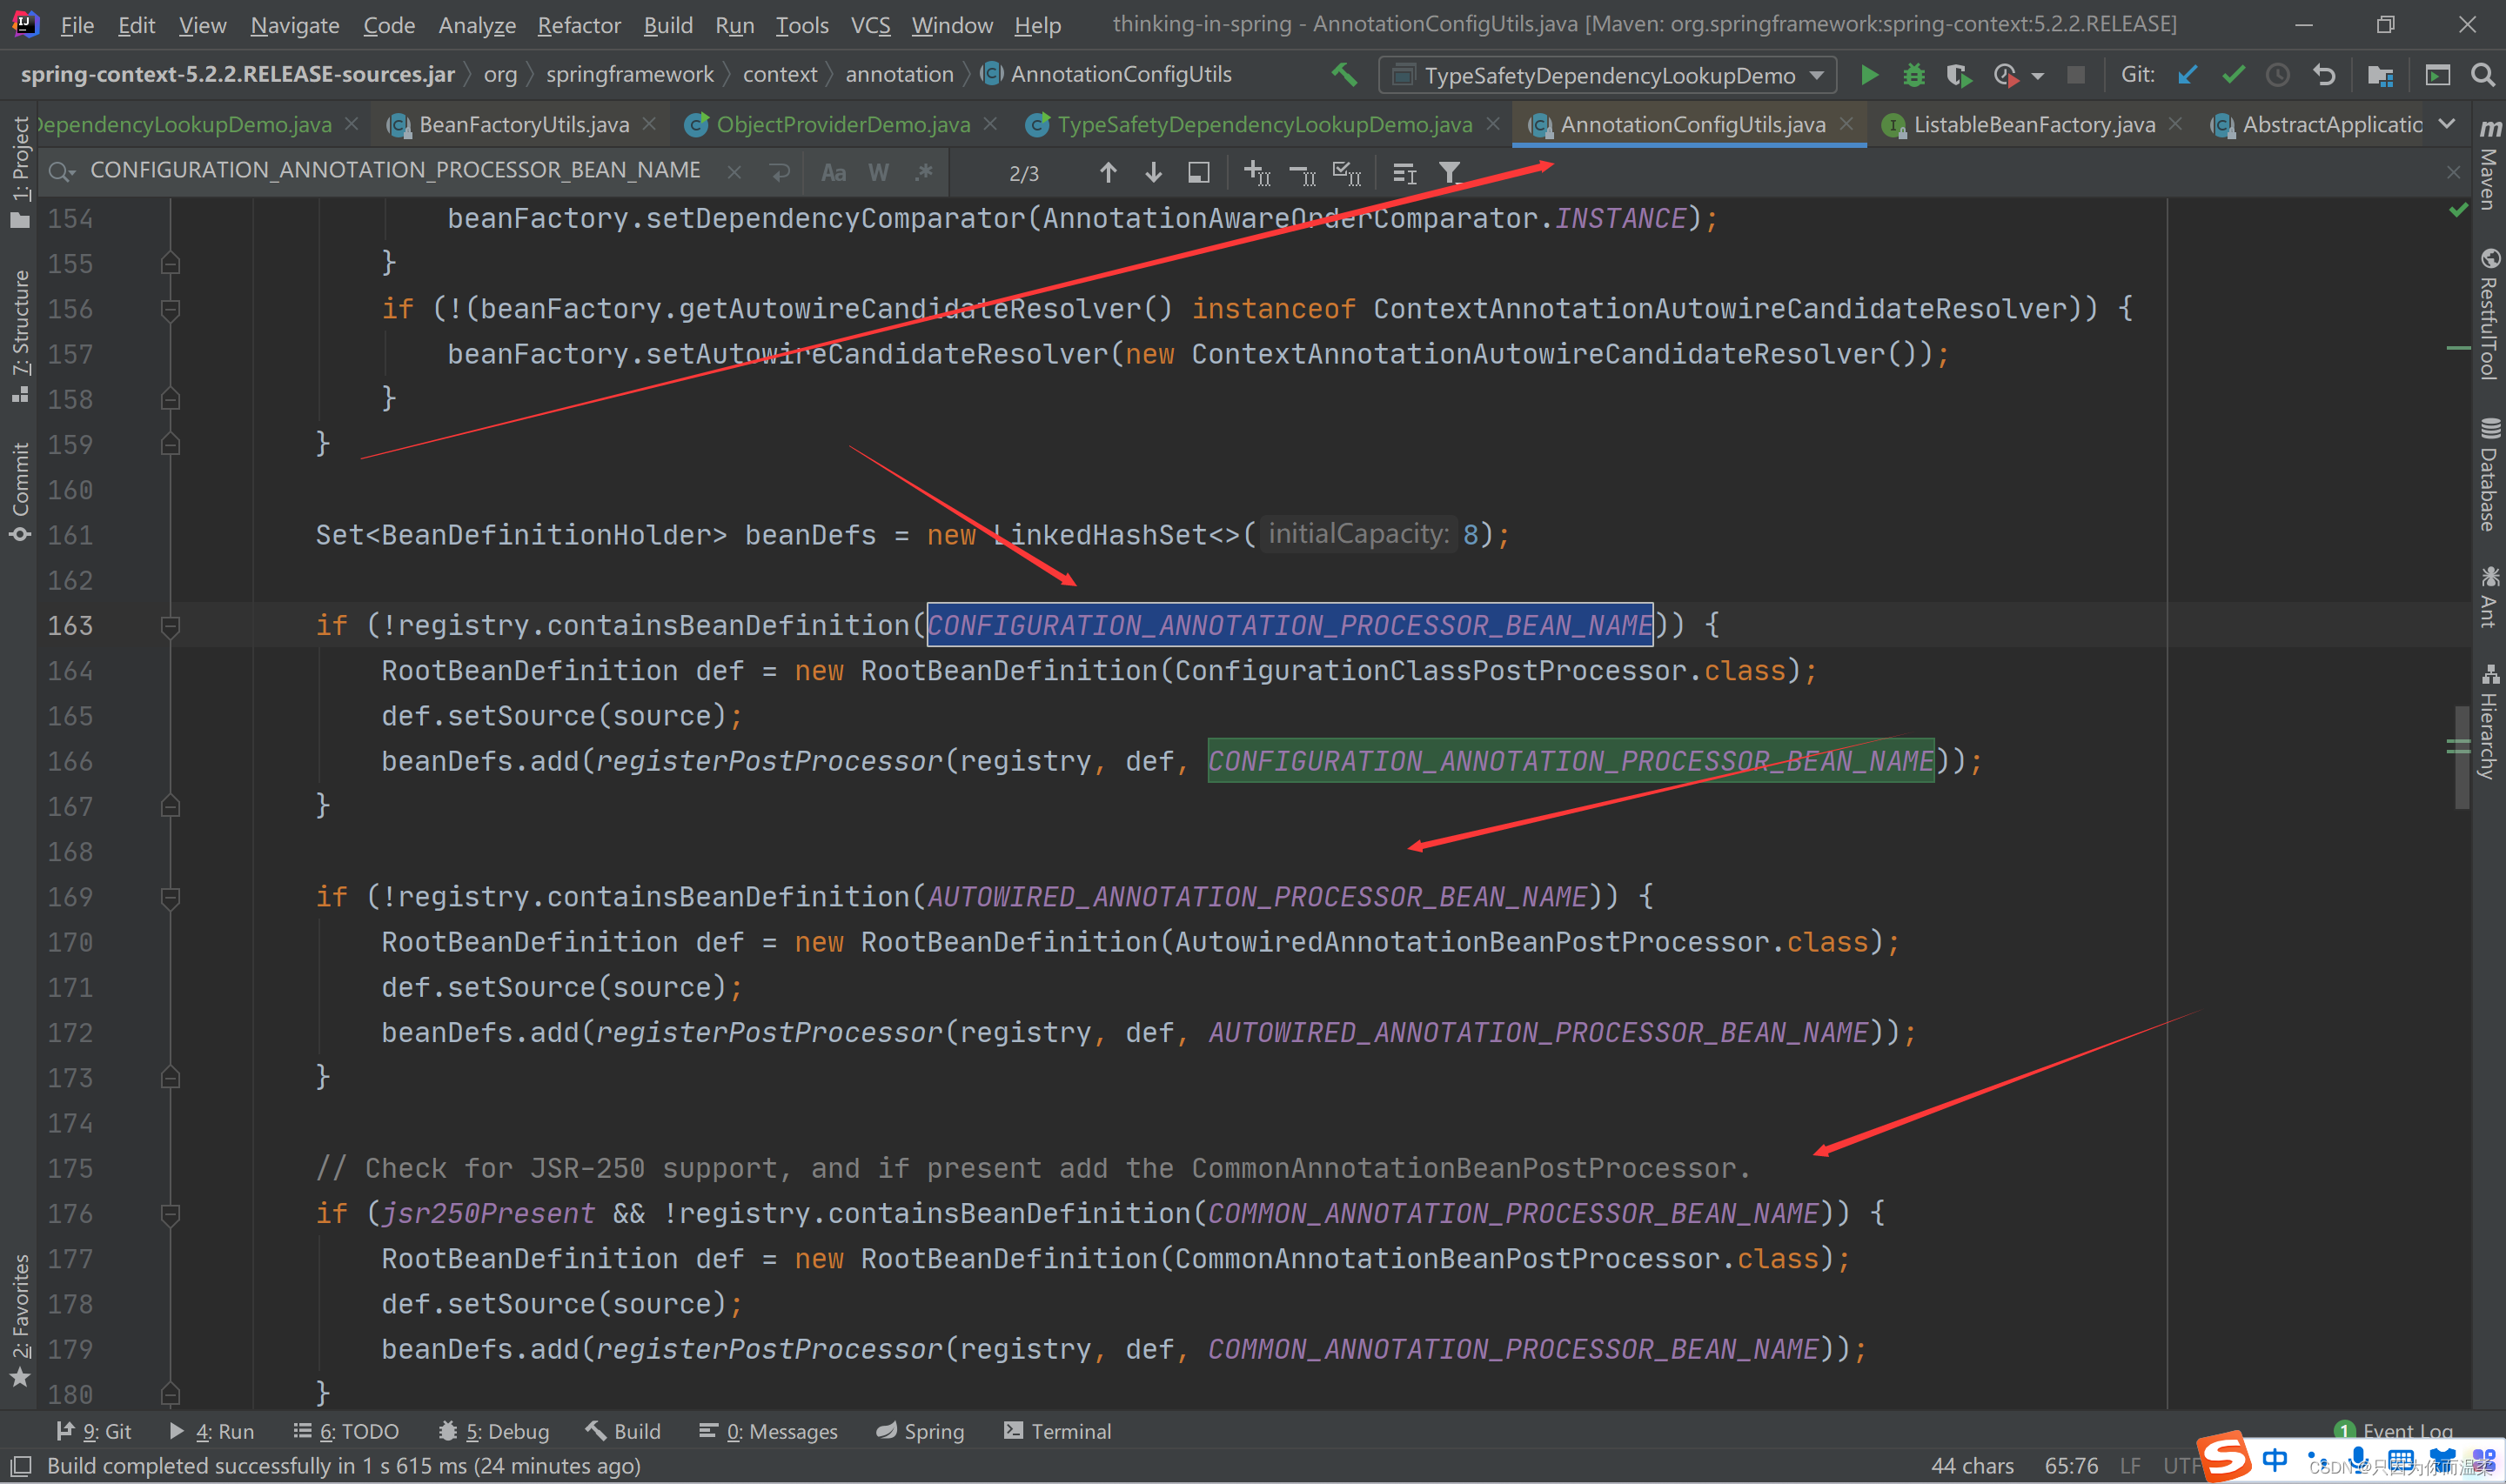Open the Favorites tool window
The height and width of the screenshot is (1484, 2506).
20,1320
